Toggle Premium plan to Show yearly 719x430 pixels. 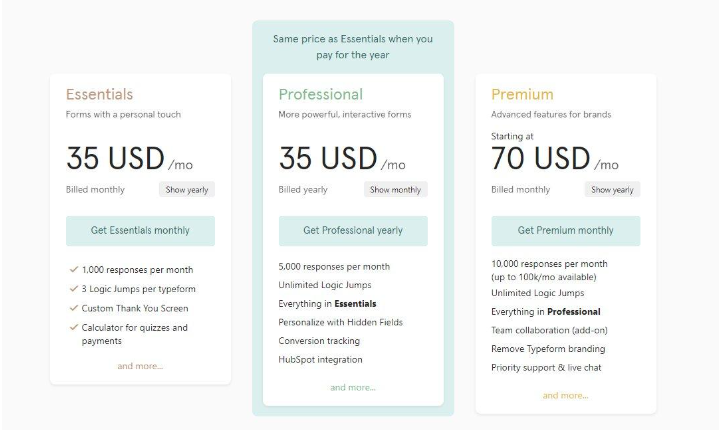(612, 189)
